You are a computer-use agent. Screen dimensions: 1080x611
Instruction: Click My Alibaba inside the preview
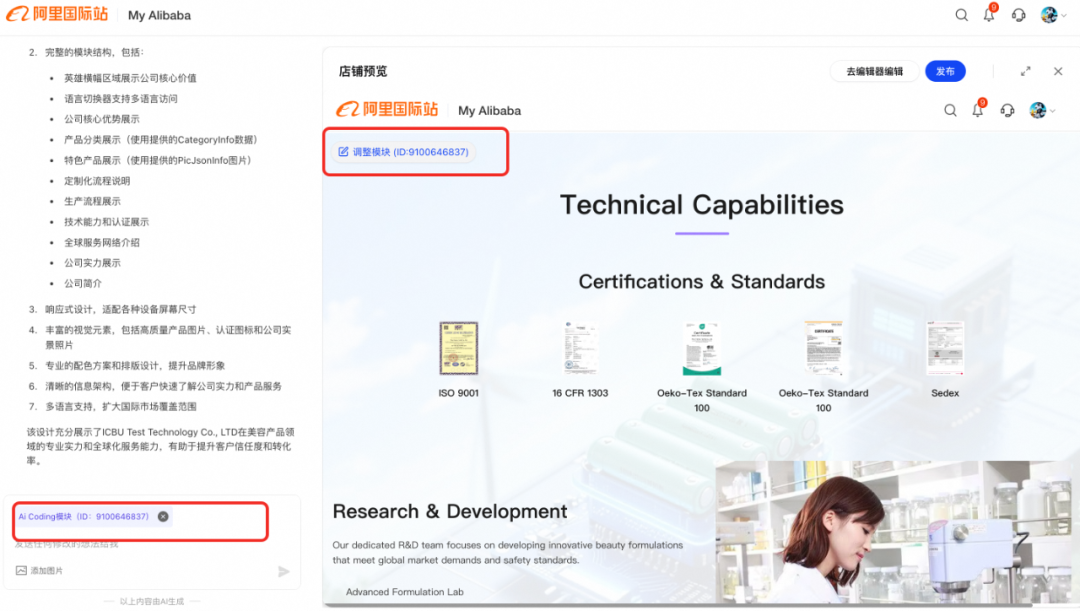[x=490, y=111]
